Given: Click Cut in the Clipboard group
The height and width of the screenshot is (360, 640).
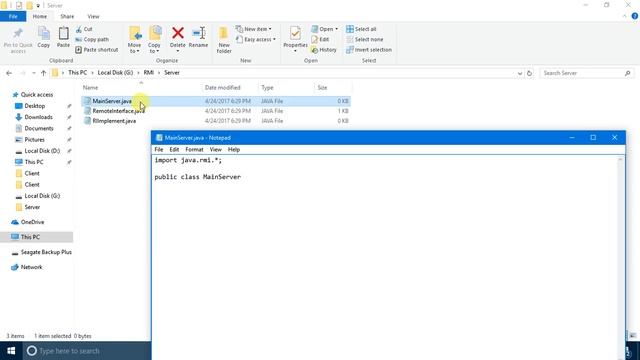Looking at the screenshot, I should pyautogui.click(x=84, y=29).
